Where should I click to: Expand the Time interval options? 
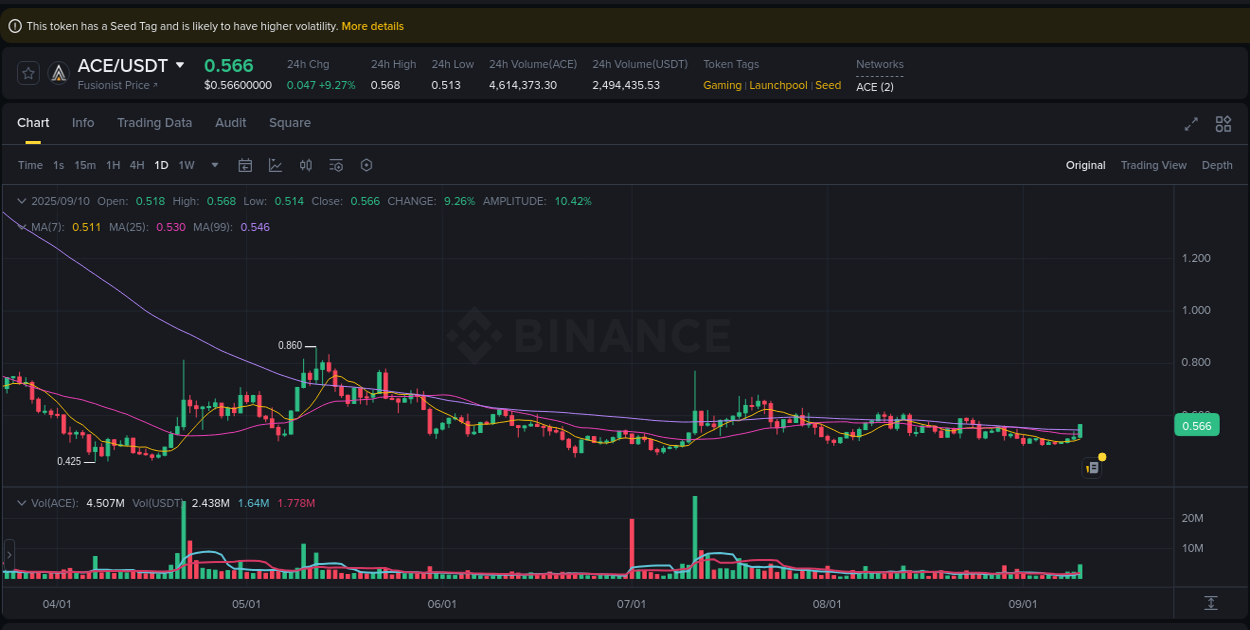(x=30, y=165)
